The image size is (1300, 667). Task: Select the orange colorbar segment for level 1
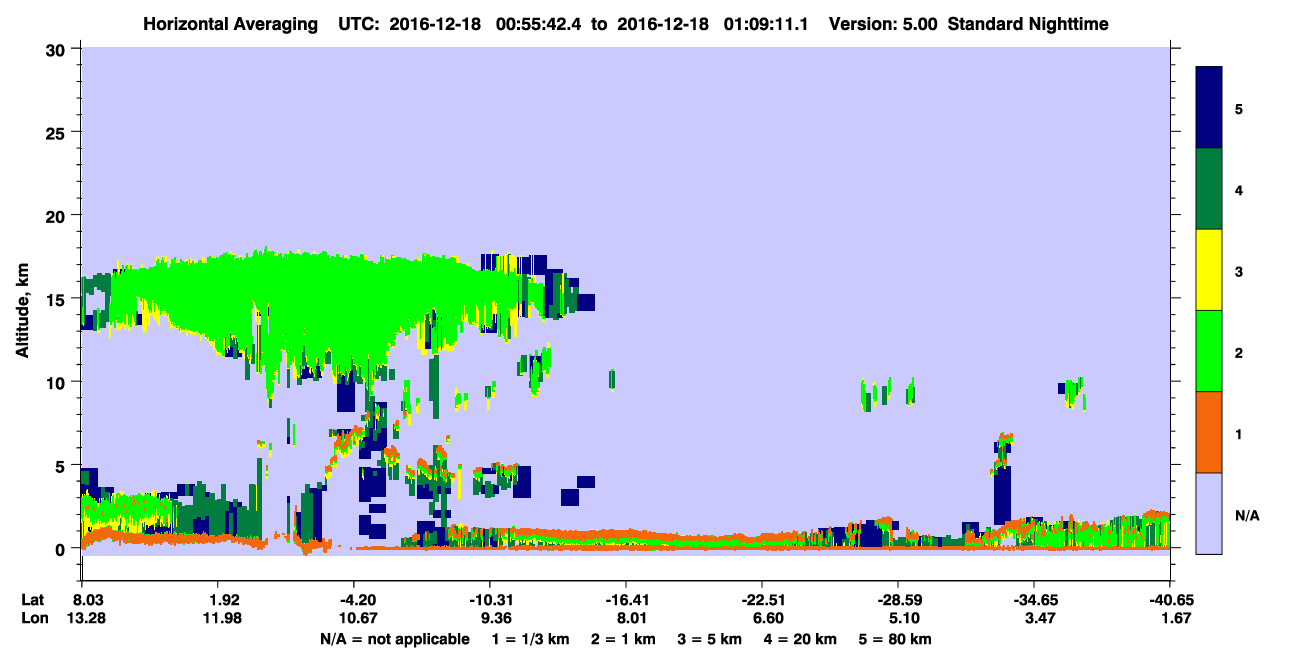point(1209,431)
